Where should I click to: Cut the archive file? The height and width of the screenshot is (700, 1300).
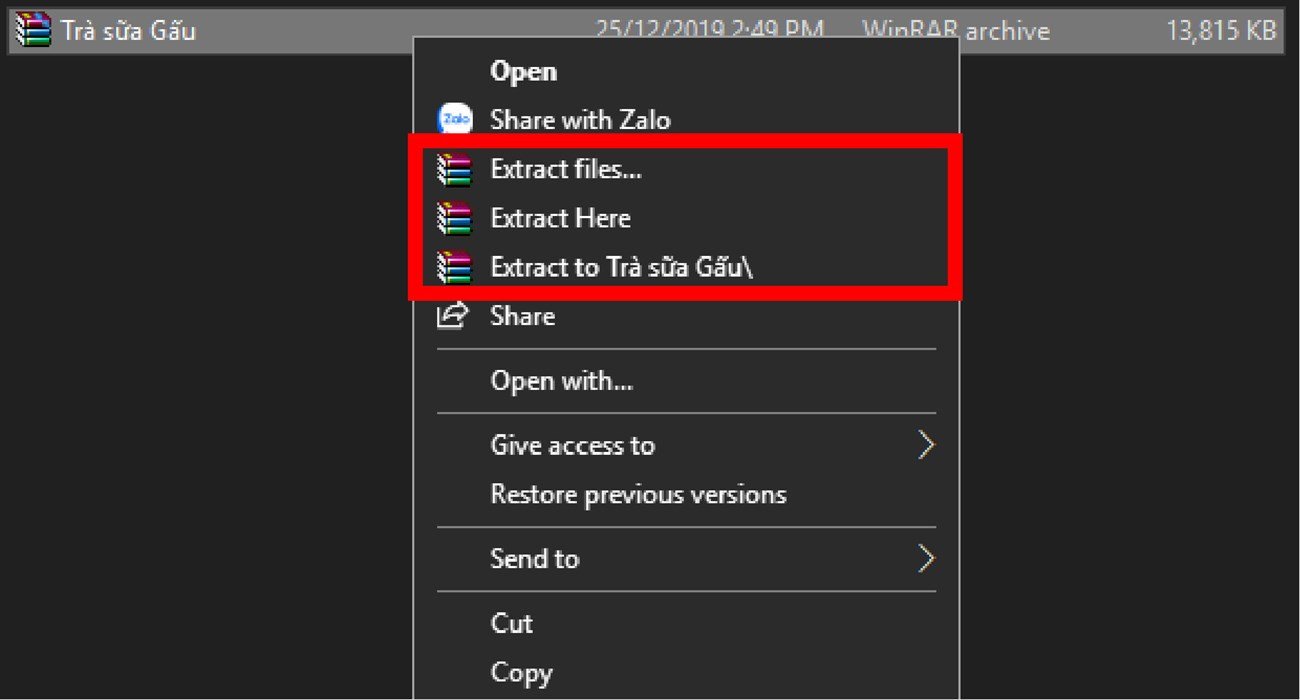coord(511,623)
